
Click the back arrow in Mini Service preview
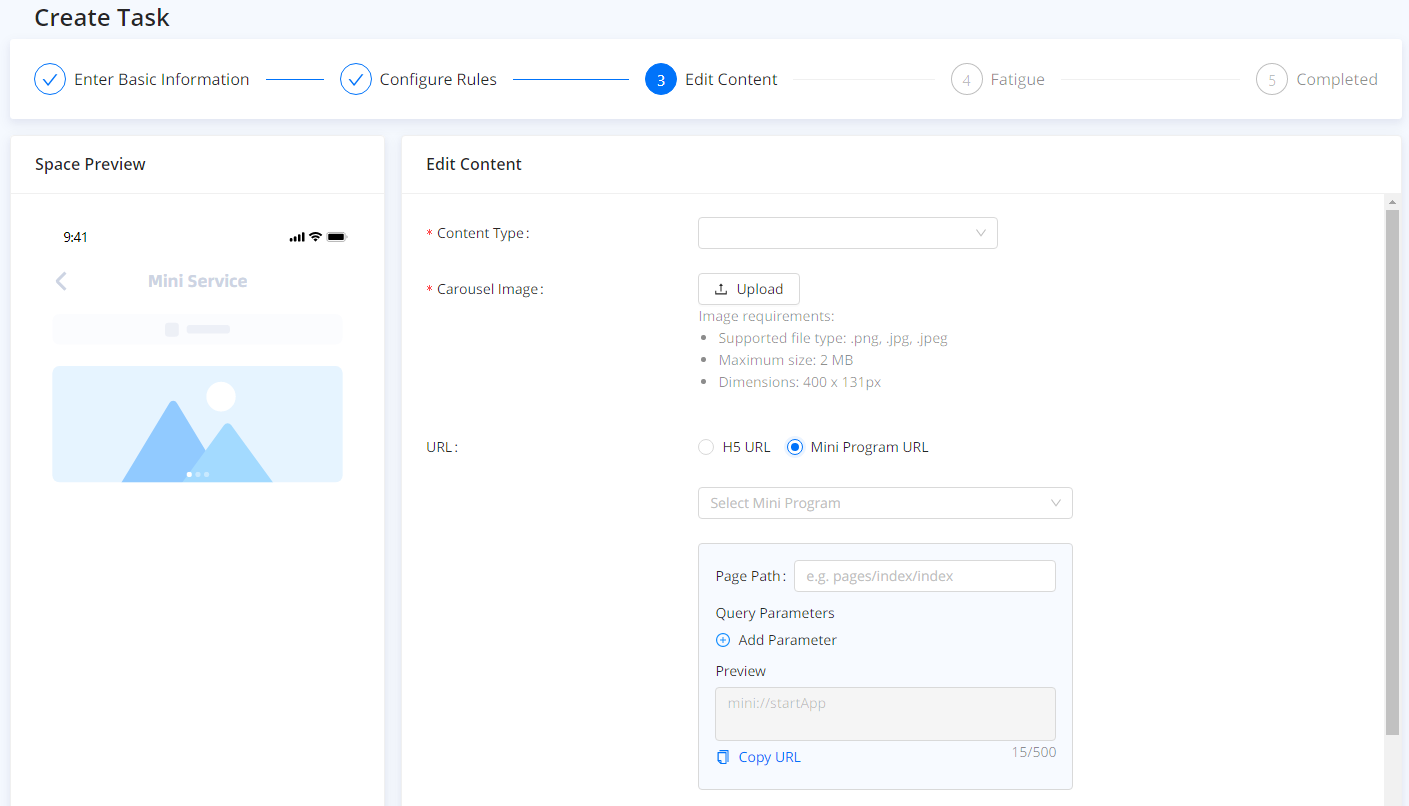point(61,281)
